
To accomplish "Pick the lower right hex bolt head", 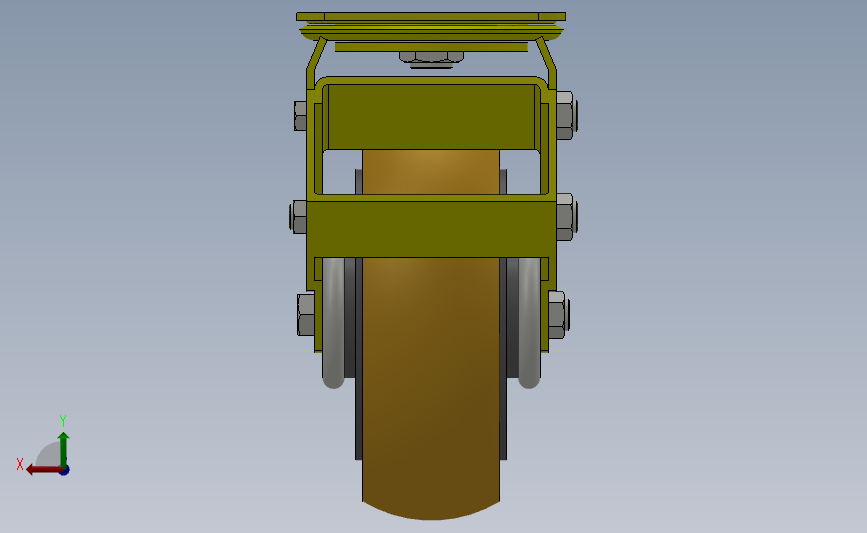I will tap(558, 315).
